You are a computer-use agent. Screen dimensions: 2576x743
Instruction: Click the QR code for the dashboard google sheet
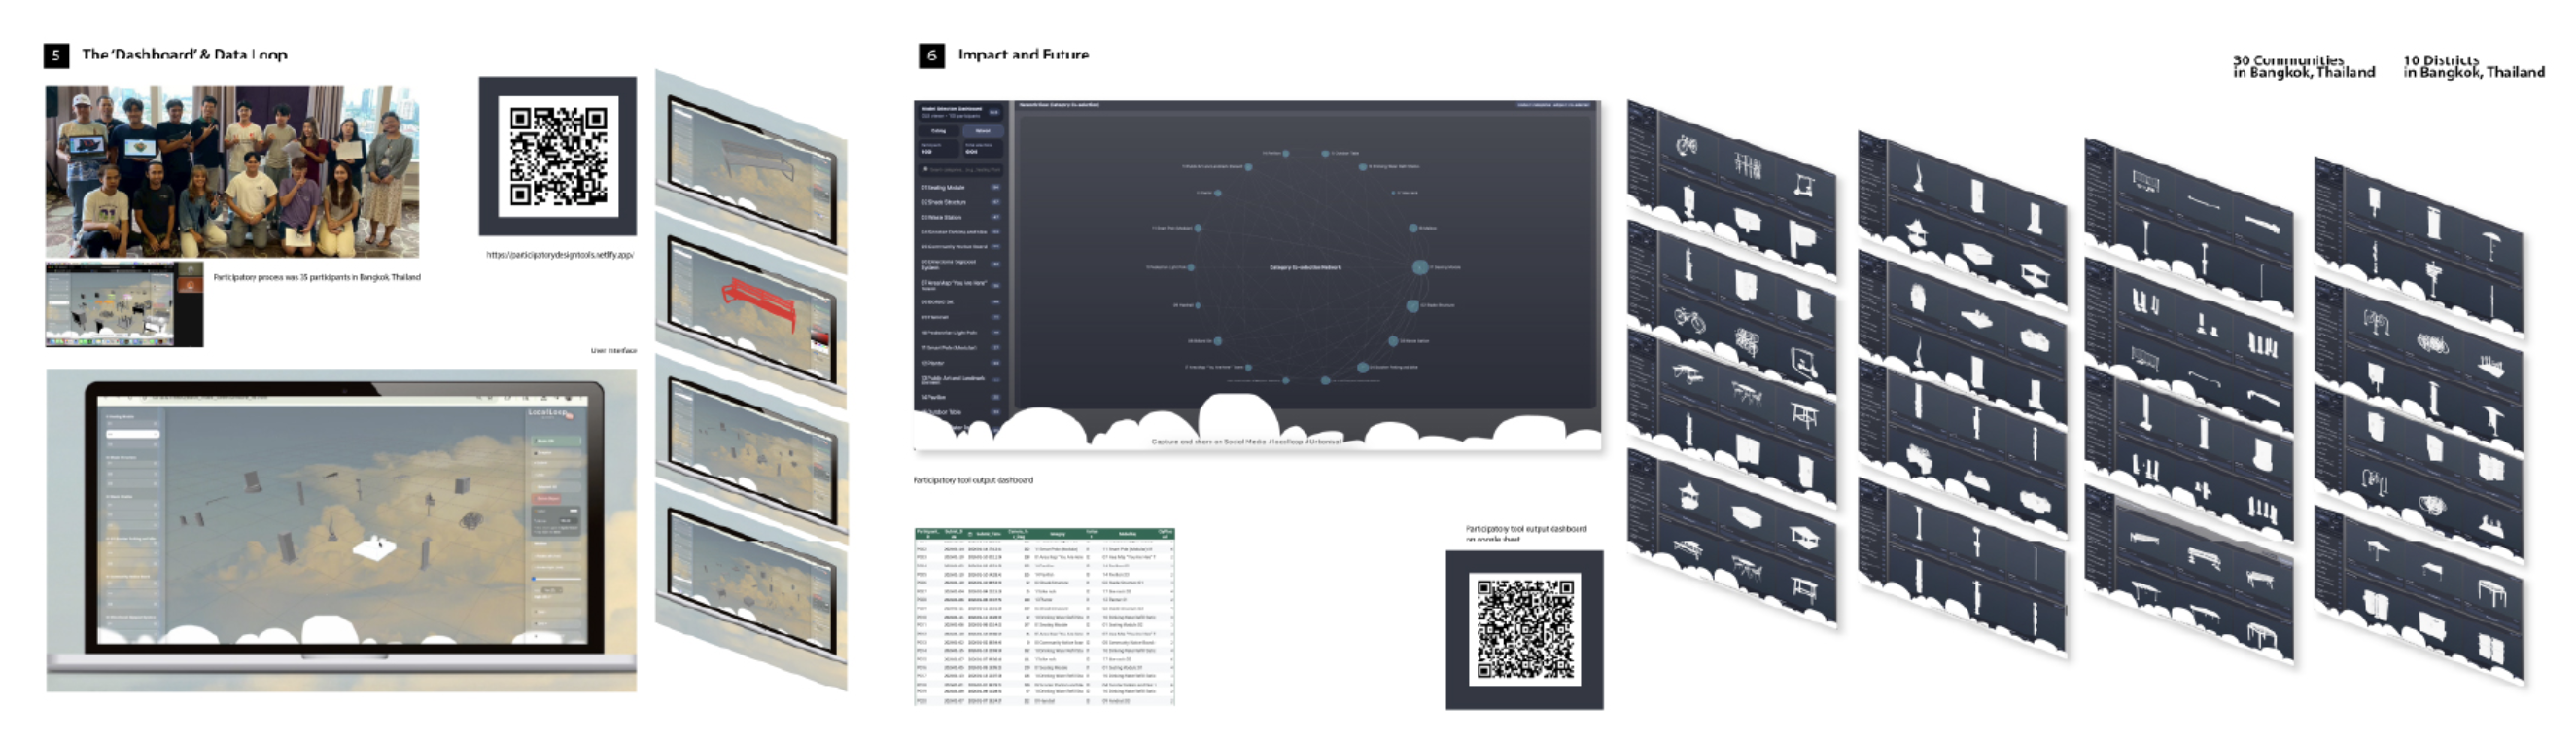coord(1525,630)
